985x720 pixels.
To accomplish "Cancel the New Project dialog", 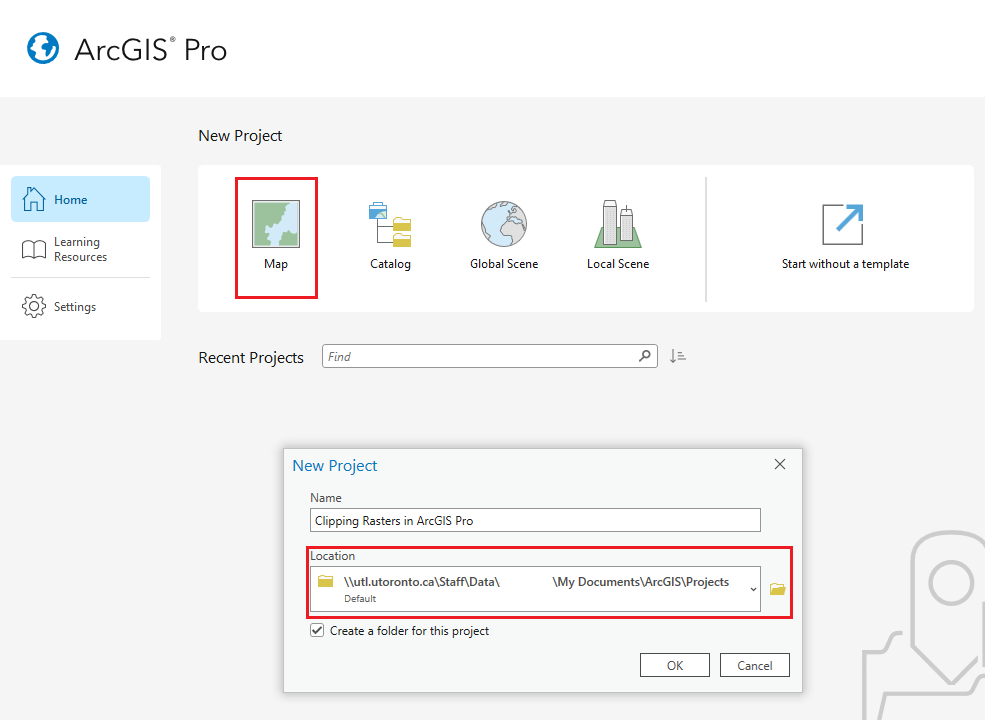I will point(754,664).
